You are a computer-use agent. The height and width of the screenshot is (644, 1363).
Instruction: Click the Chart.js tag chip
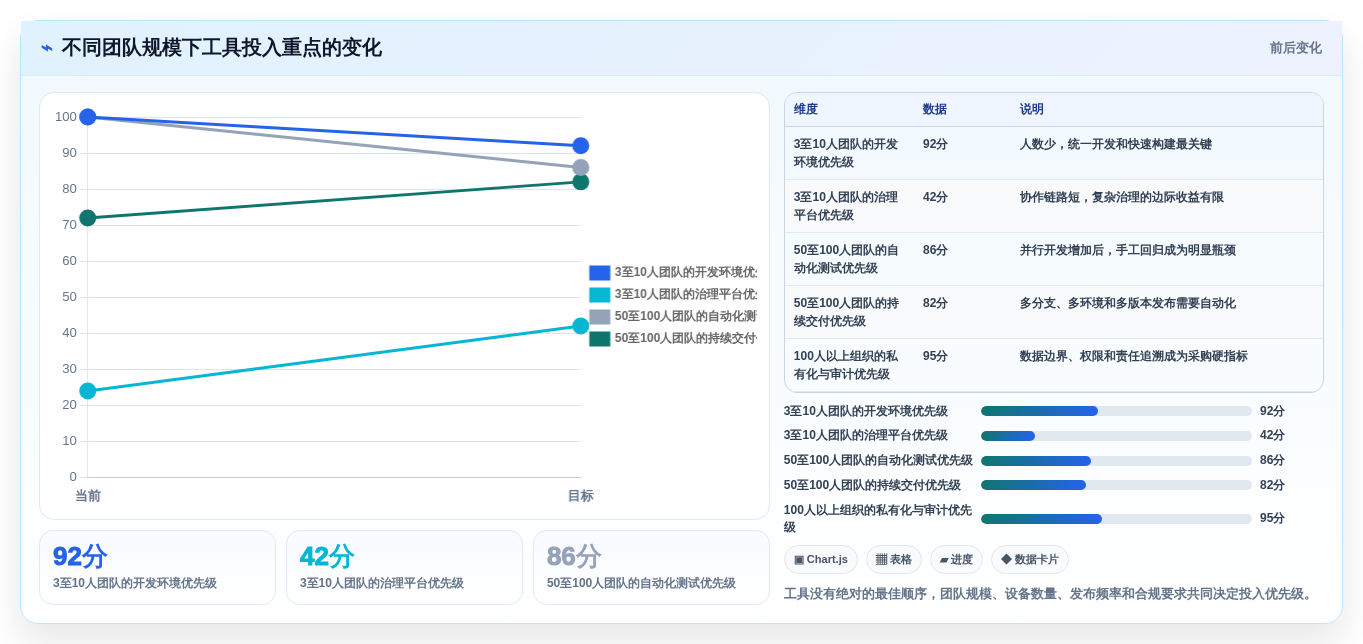point(820,560)
